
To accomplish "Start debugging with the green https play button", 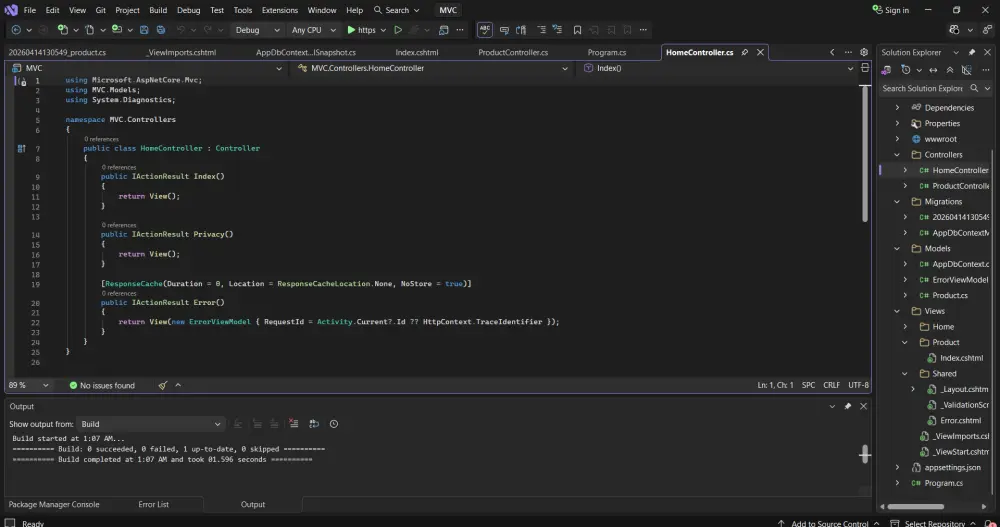I will click(361, 30).
